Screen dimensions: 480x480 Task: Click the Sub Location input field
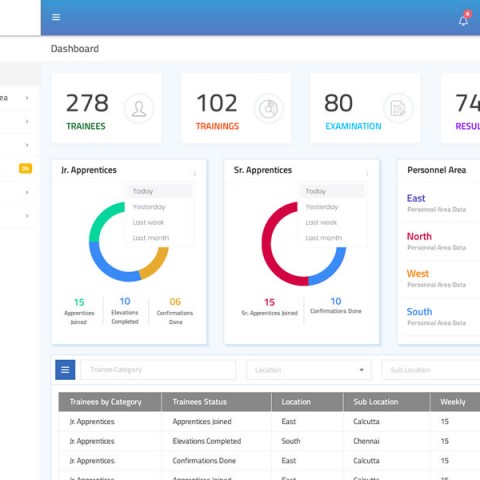coord(431,370)
